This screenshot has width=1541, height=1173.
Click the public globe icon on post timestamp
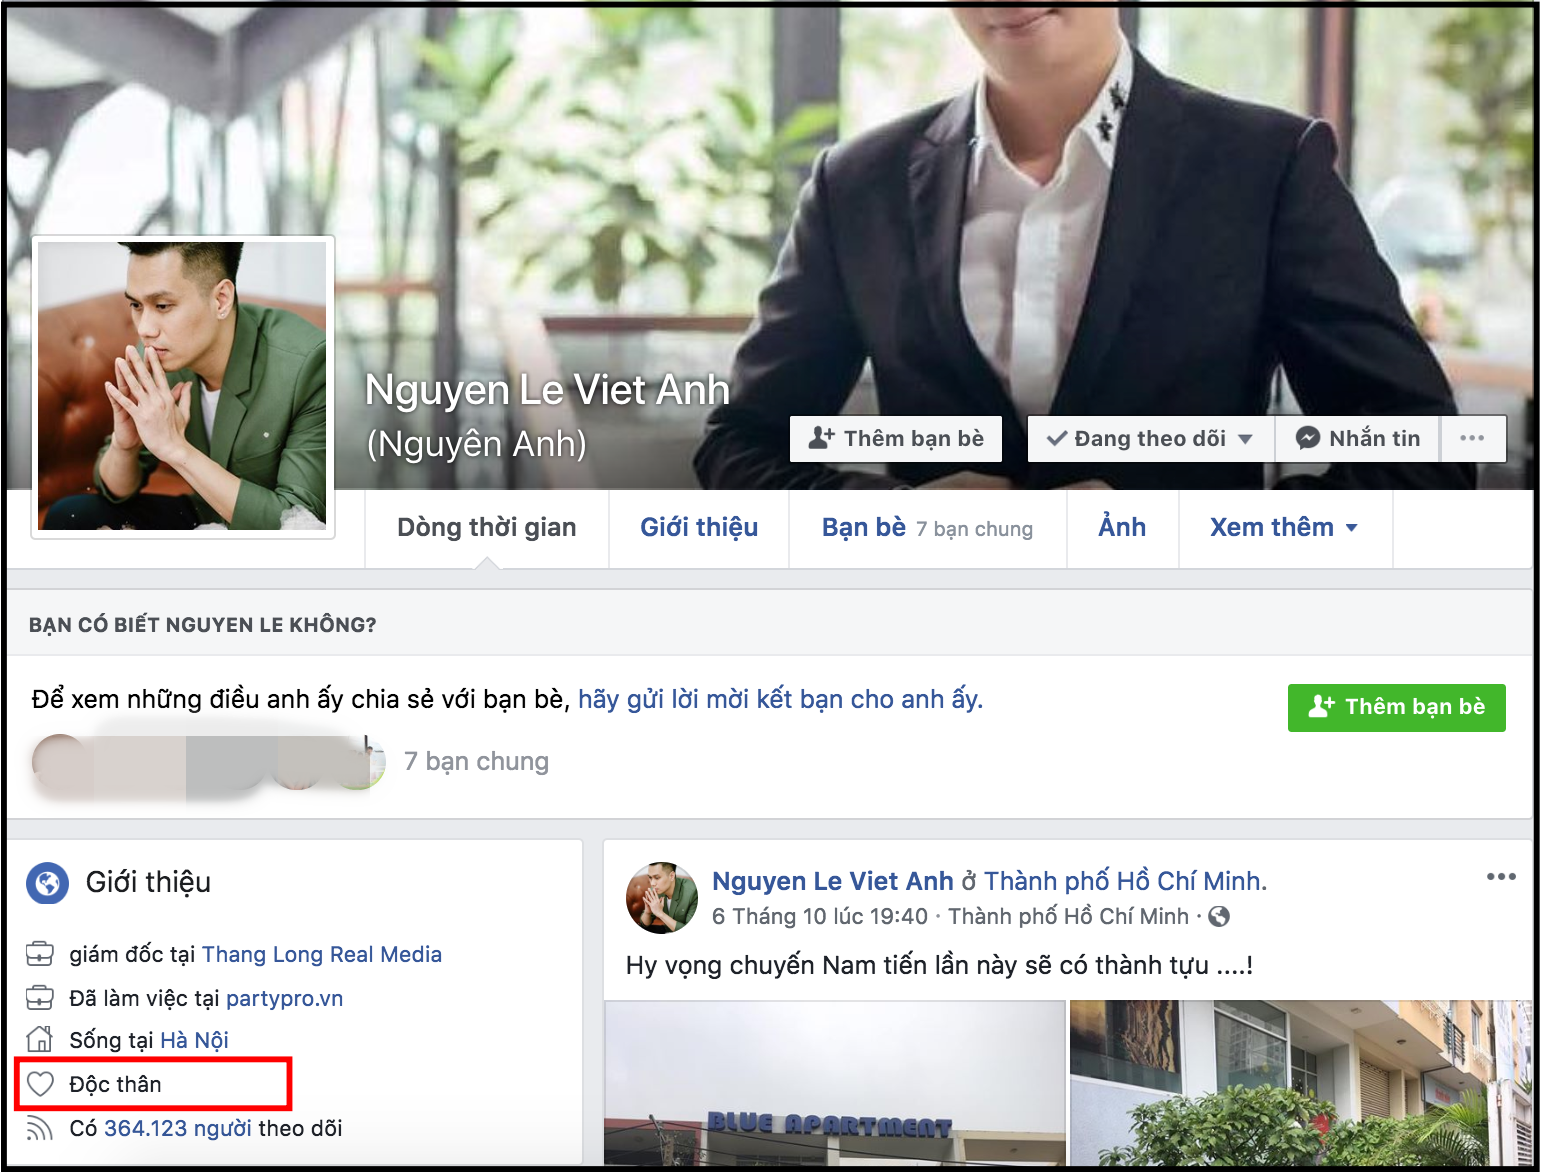[x=1219, y=916]
